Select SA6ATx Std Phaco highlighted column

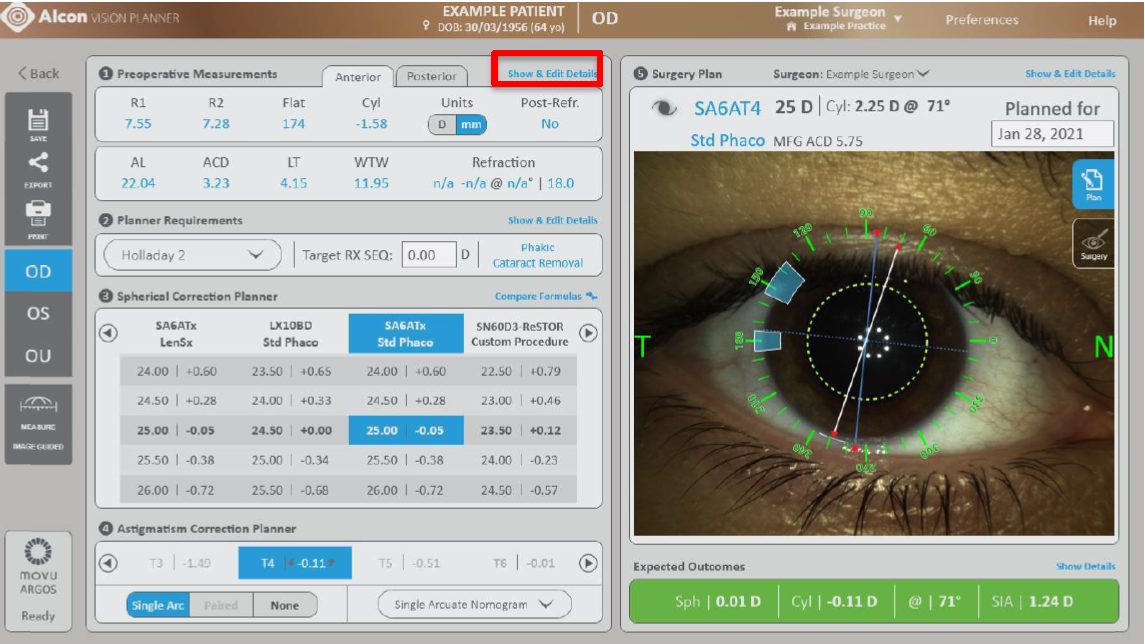(405, 334)
